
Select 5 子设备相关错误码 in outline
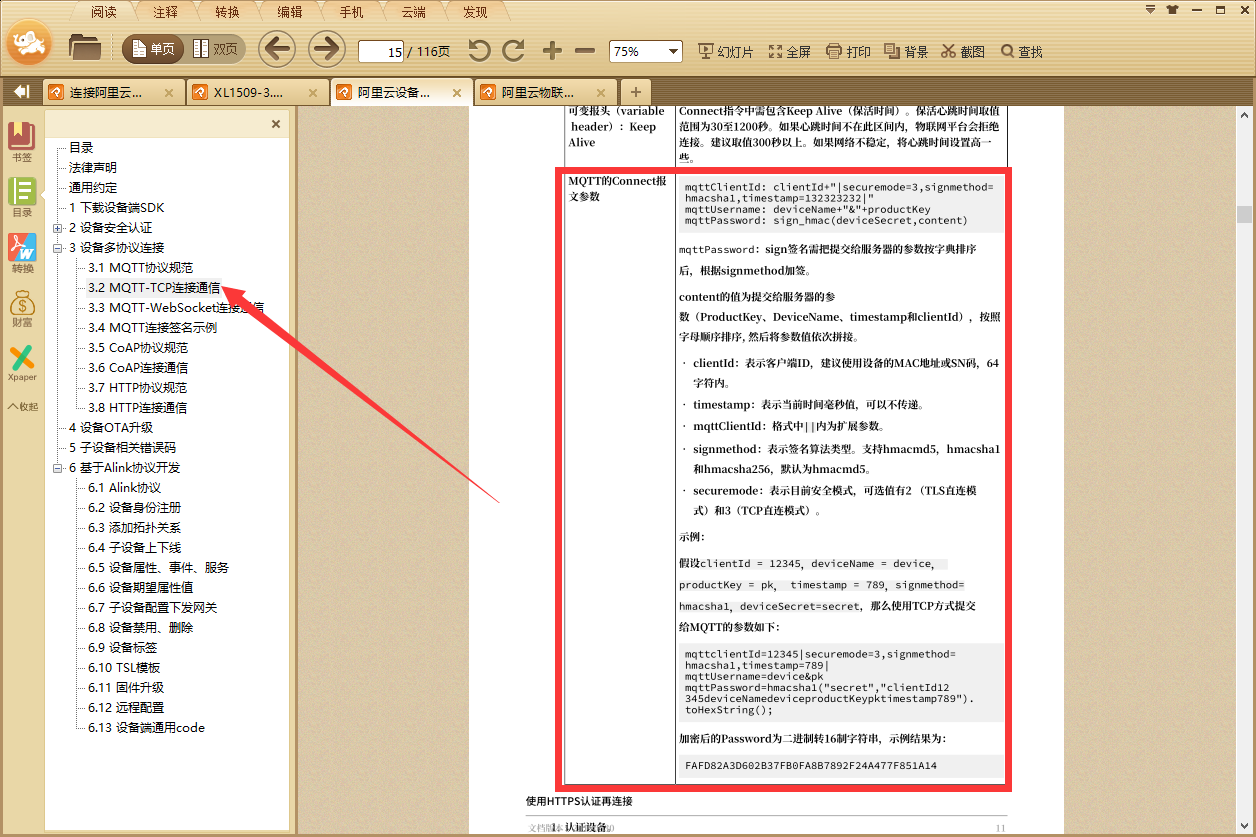click(122, 448)
